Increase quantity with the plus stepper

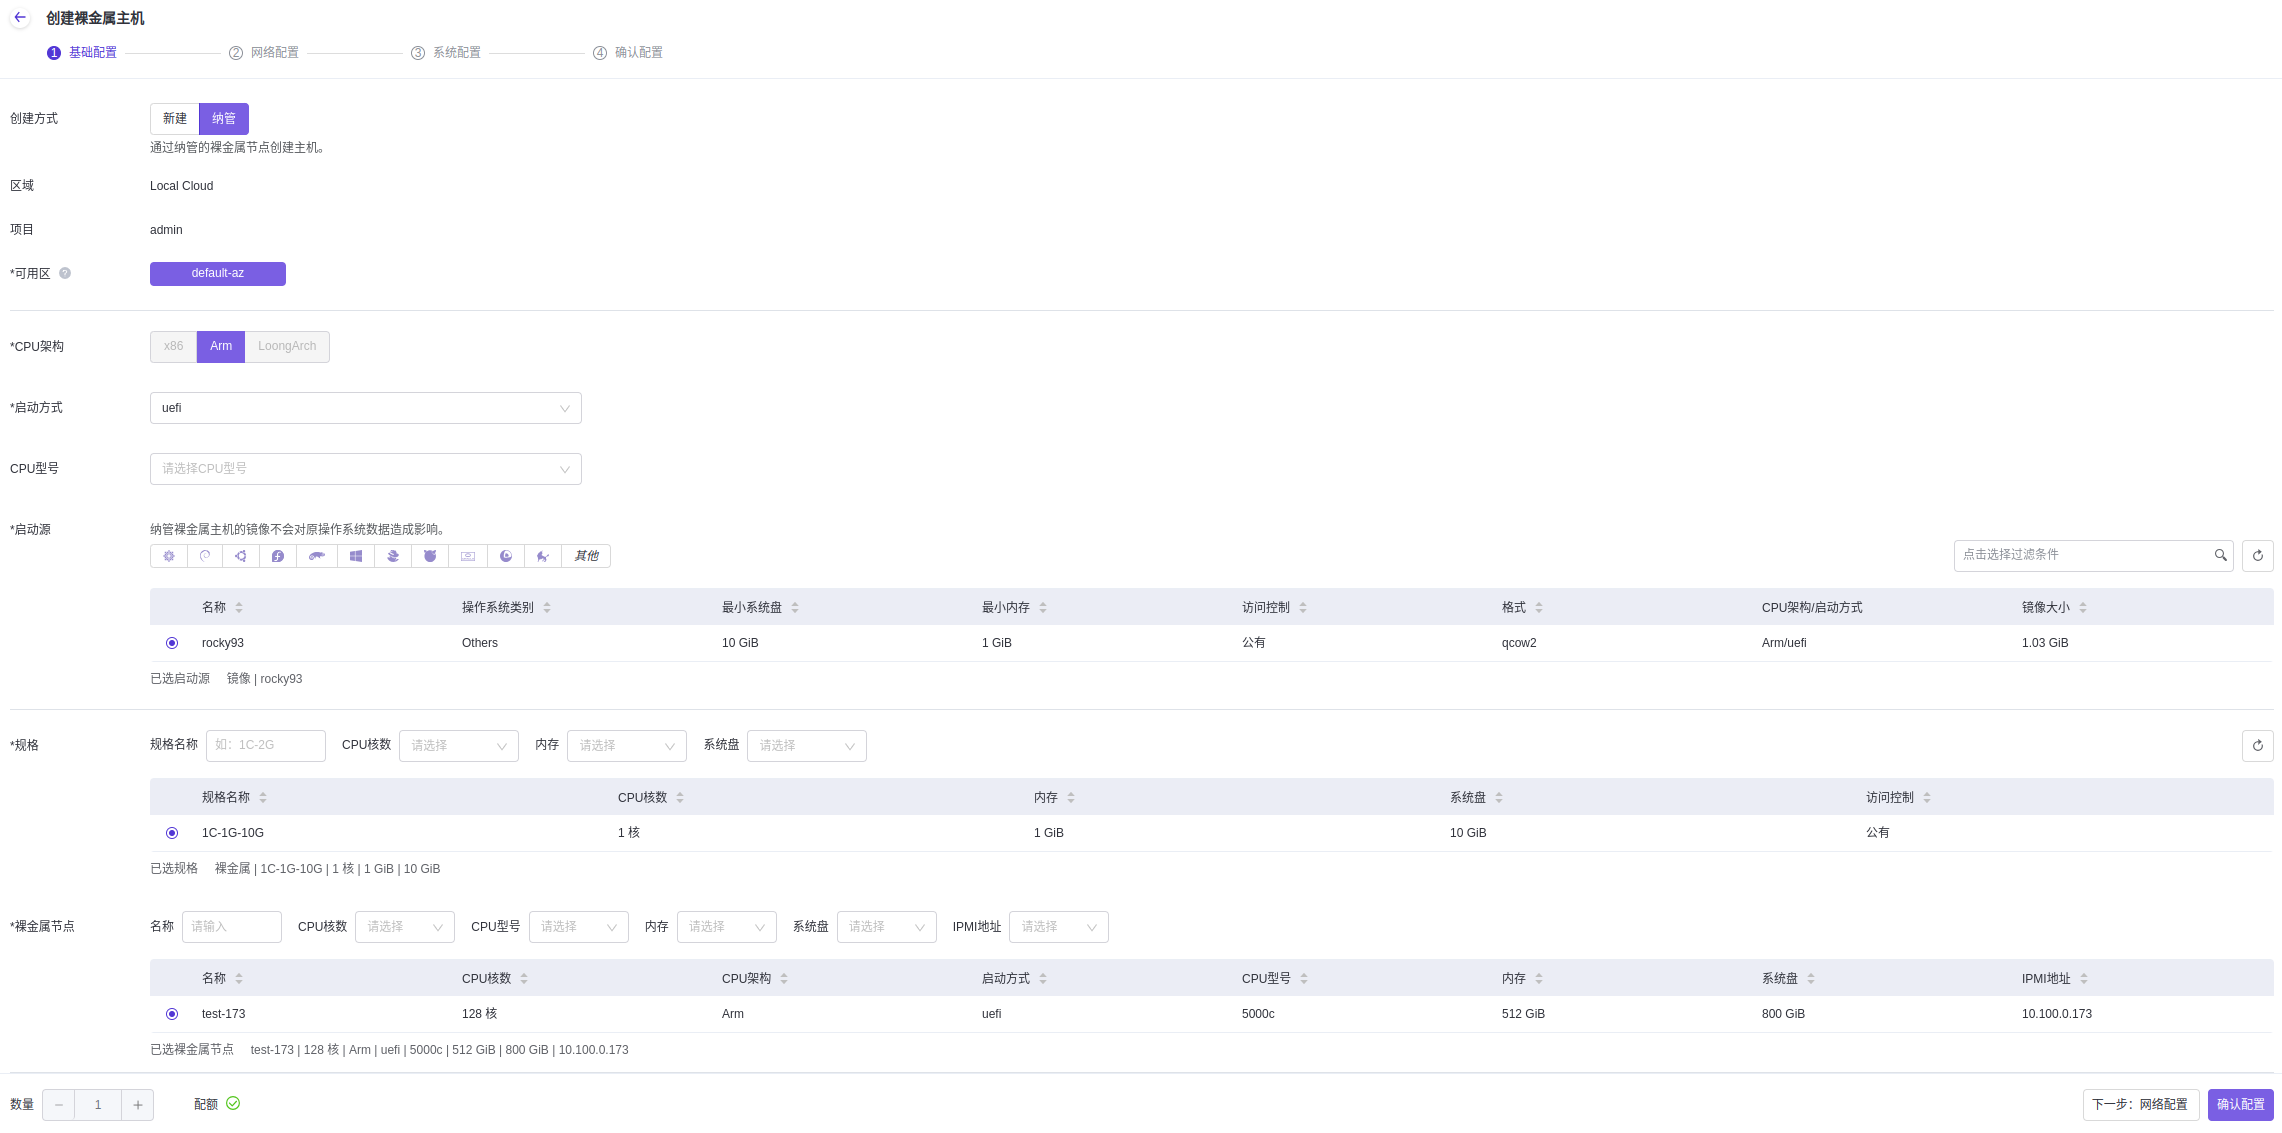coord(138,1105)
